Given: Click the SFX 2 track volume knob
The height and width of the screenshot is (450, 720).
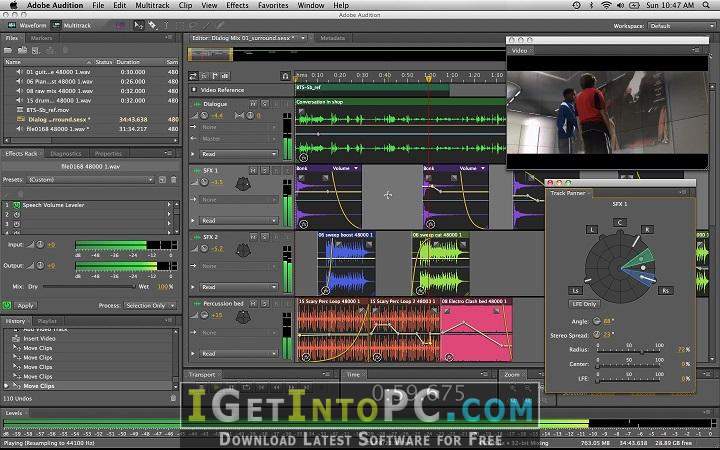Looking at the screenshot, I should pyautogui.click(x=204, y=249).
